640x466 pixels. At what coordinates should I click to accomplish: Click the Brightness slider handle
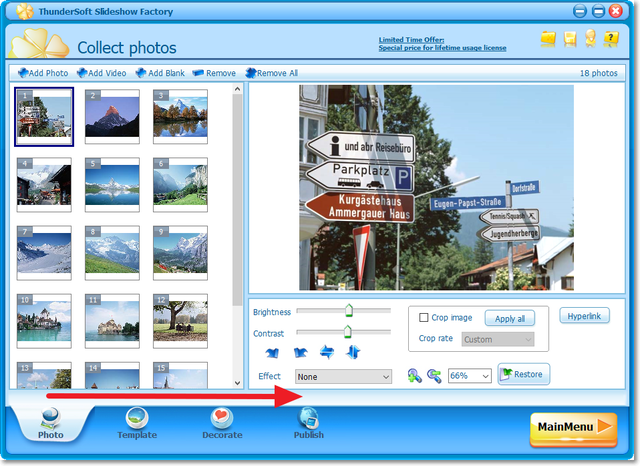click(348, 310)
